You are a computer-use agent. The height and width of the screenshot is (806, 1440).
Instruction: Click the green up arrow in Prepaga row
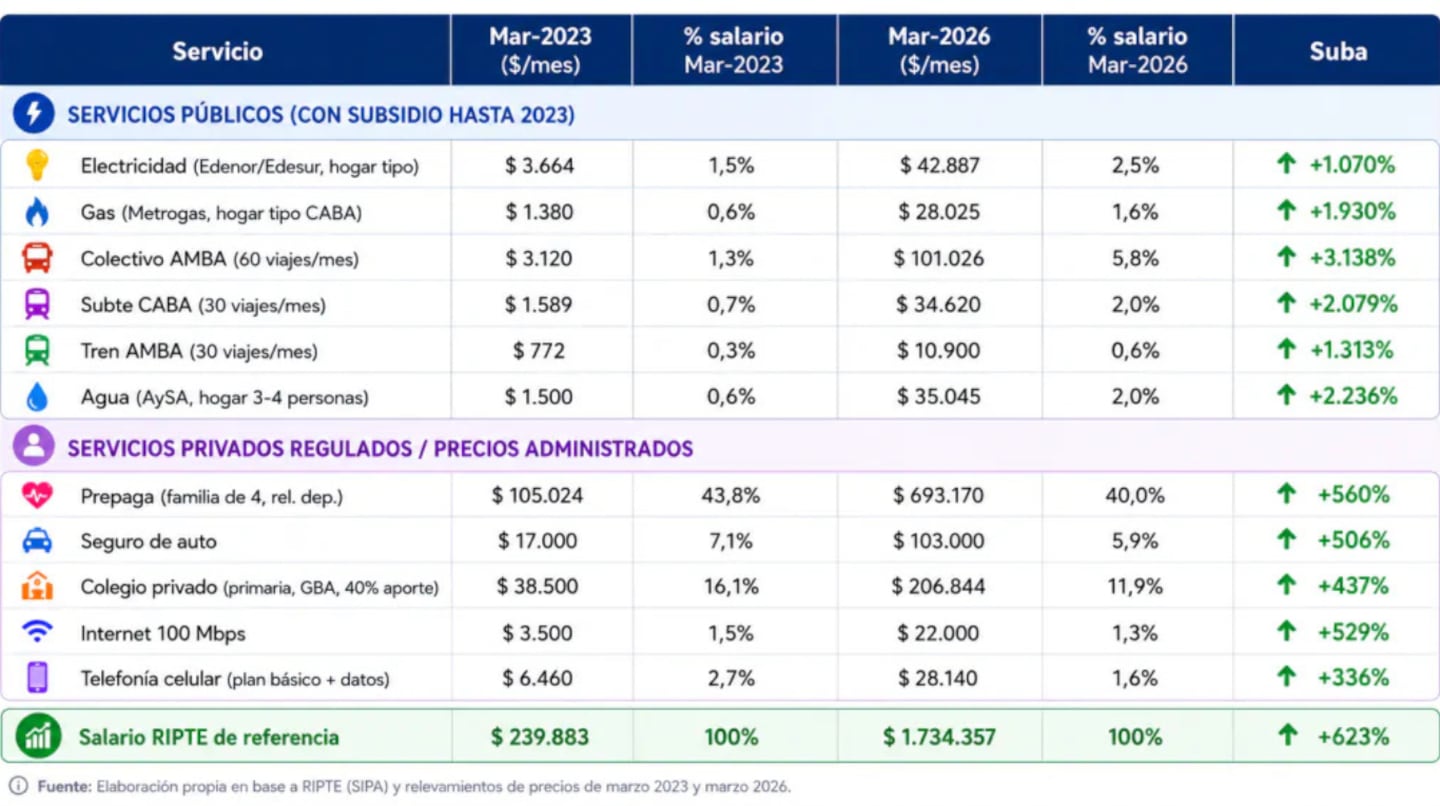[x=1287, y=494]
